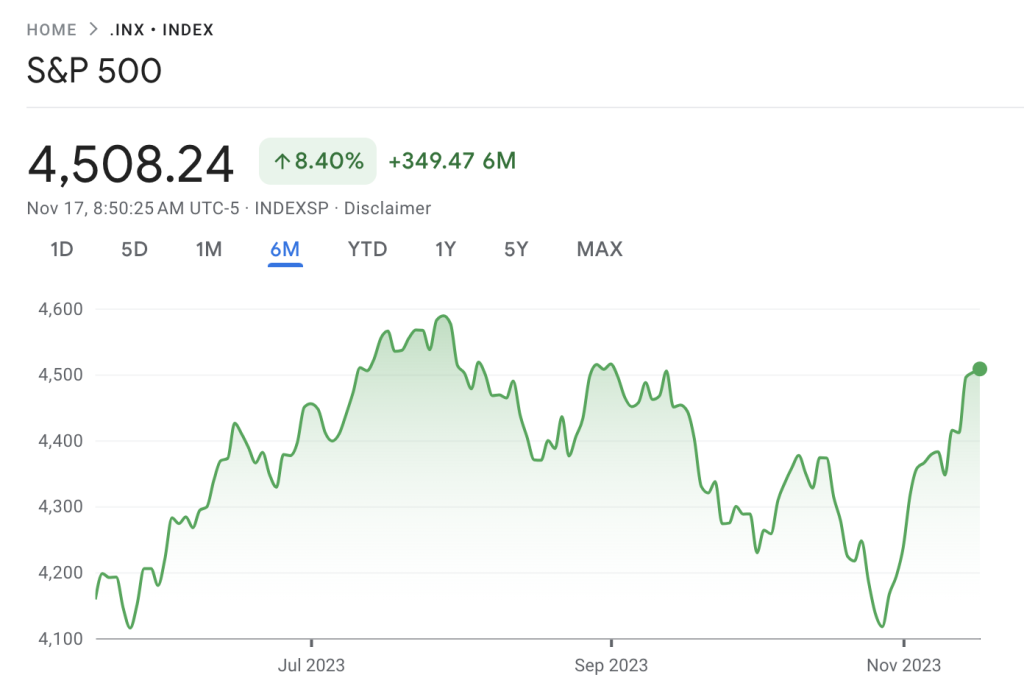Viewport: 1024px width, 700px height.
Task: Show the 1M chart range
Action: [x=208, y=249]
